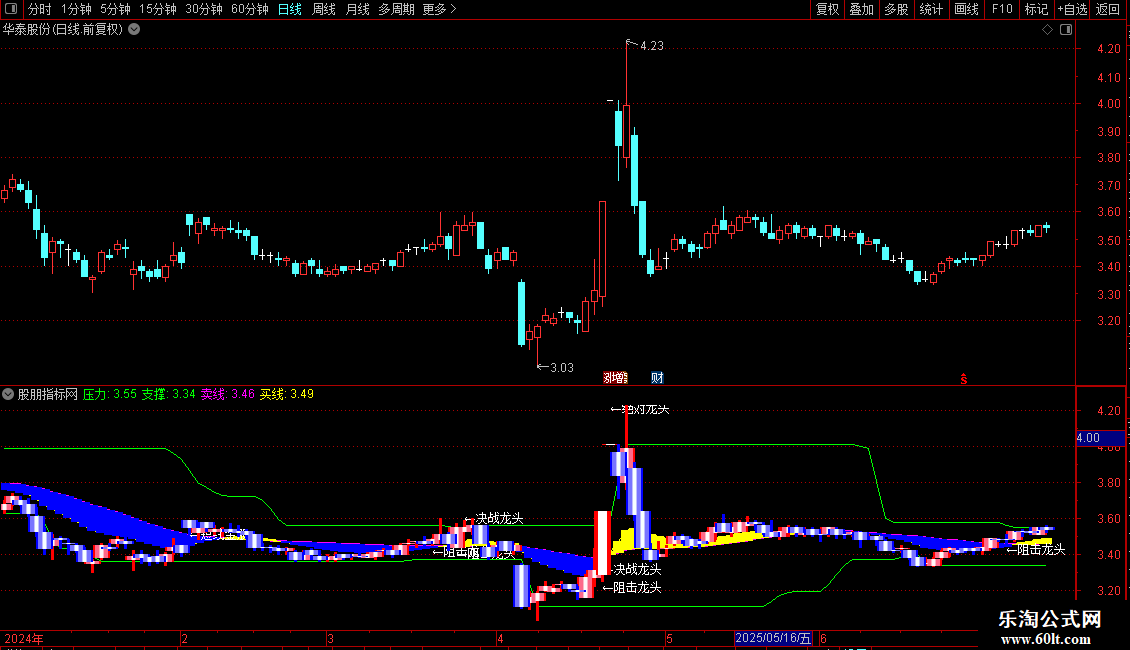The image size is (1130, 650).
Task: Click the 复权 button
Action: 827,9
